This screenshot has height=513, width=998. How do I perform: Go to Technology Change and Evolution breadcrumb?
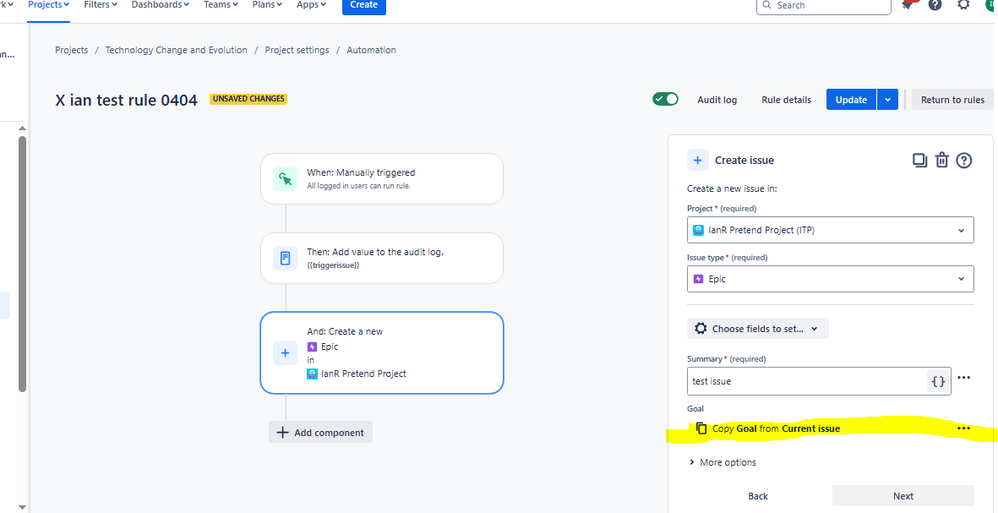click(176, 50)
